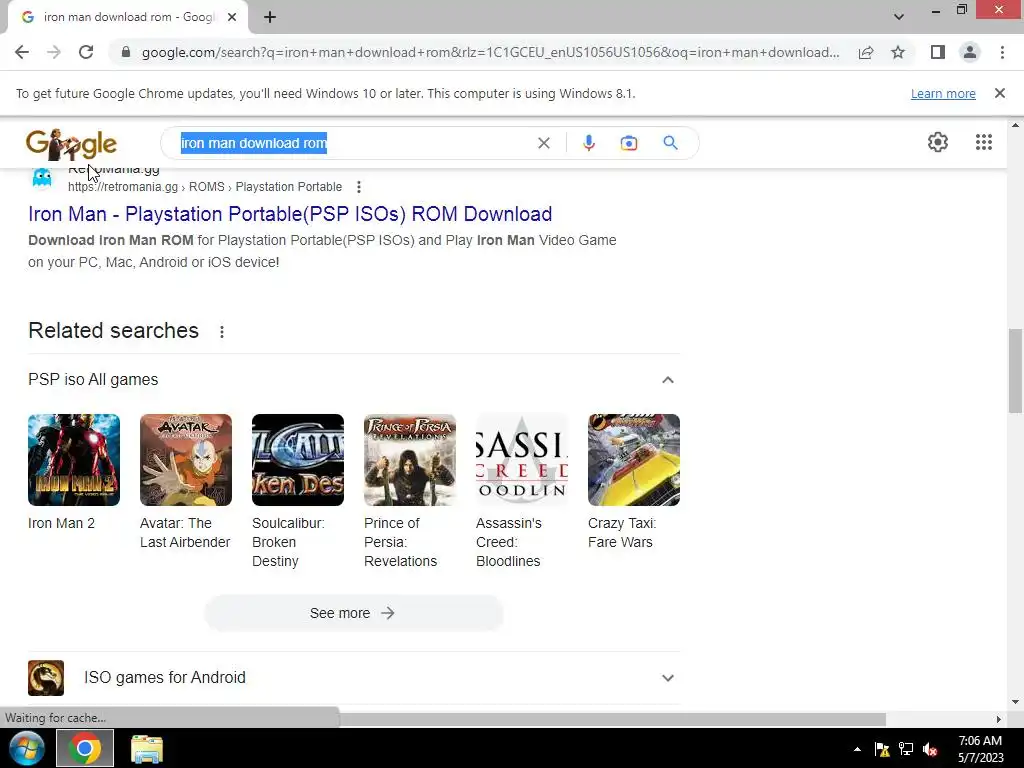Search by image with camera icon
This screenshot has width=1024, height=768.
point(628,143)
